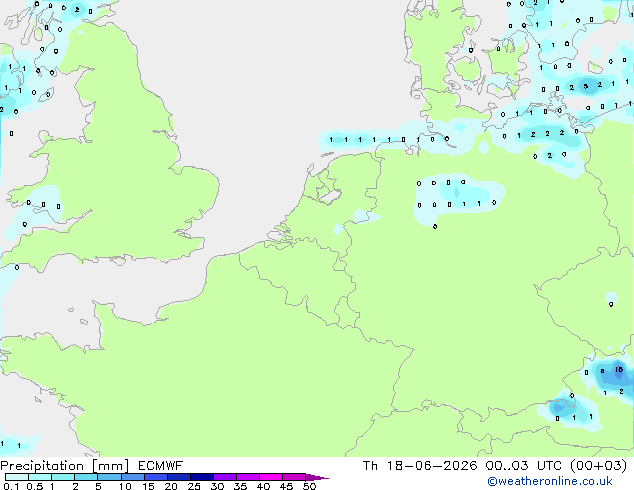Click the legend swatch between 0.5 and 1

click(40, 477)
